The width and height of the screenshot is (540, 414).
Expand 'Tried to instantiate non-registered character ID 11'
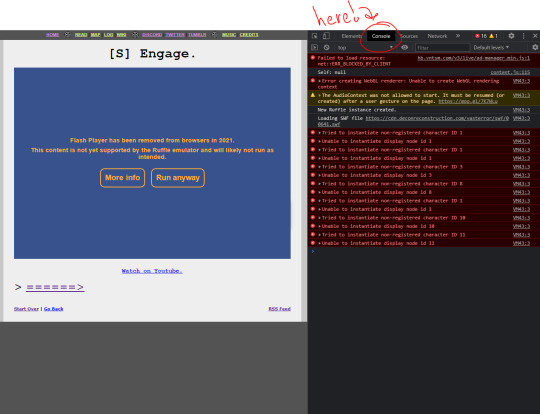point(319,235)
